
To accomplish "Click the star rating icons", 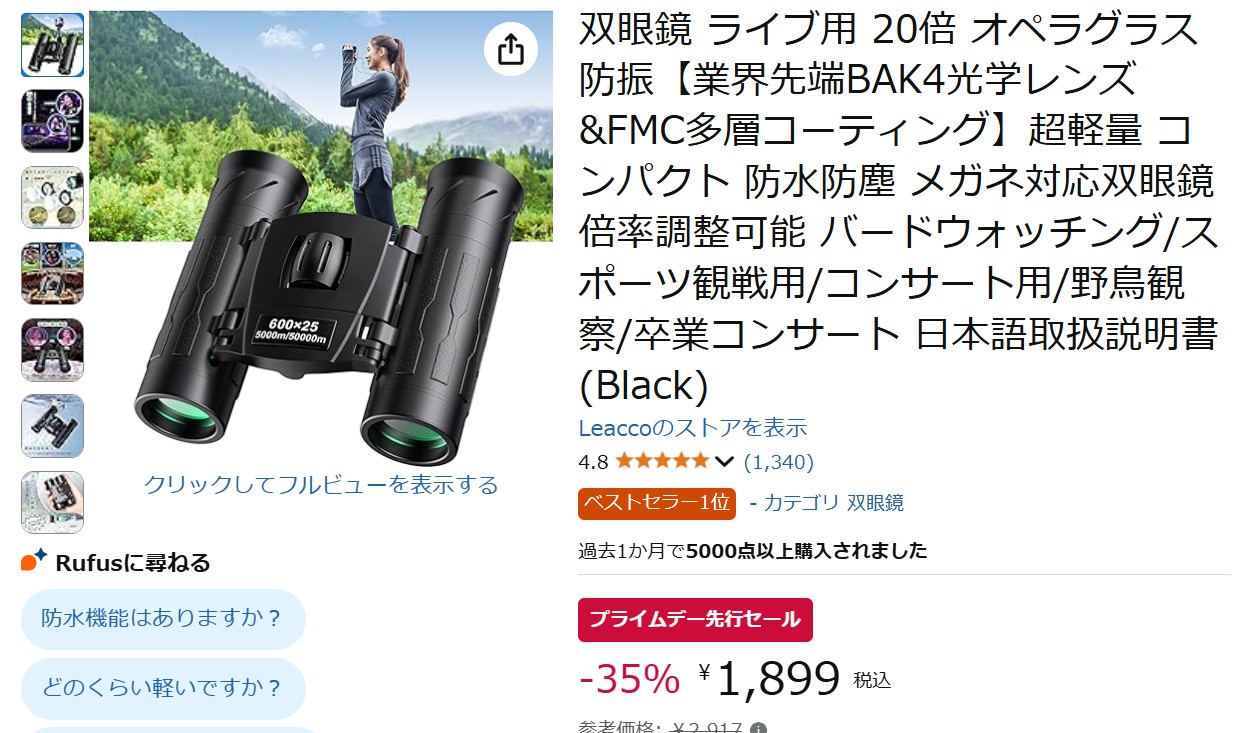I will (x=661, y=461).
